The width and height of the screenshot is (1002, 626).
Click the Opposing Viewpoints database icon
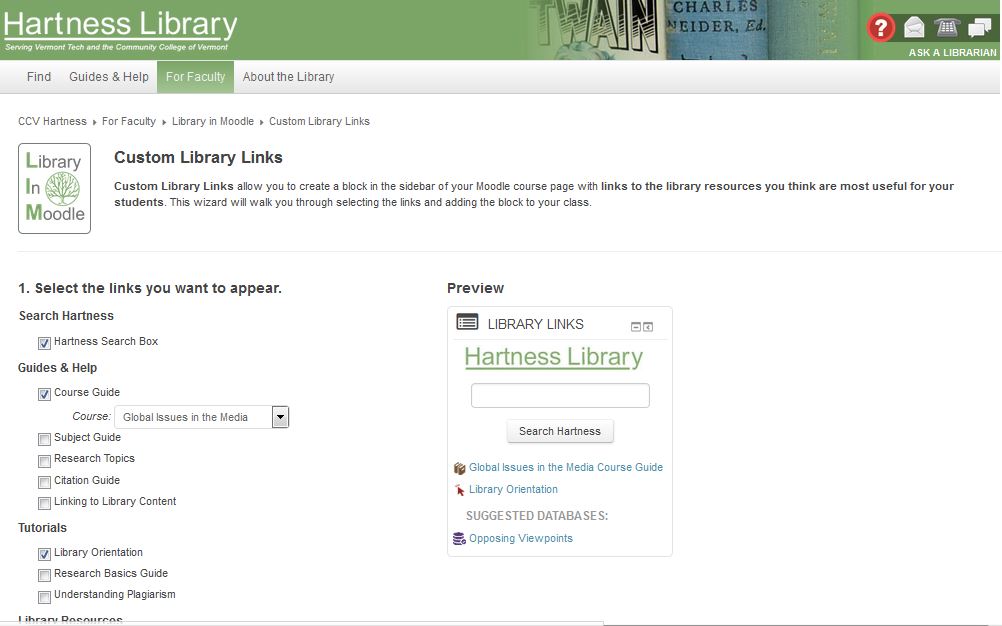click(459, 538)
